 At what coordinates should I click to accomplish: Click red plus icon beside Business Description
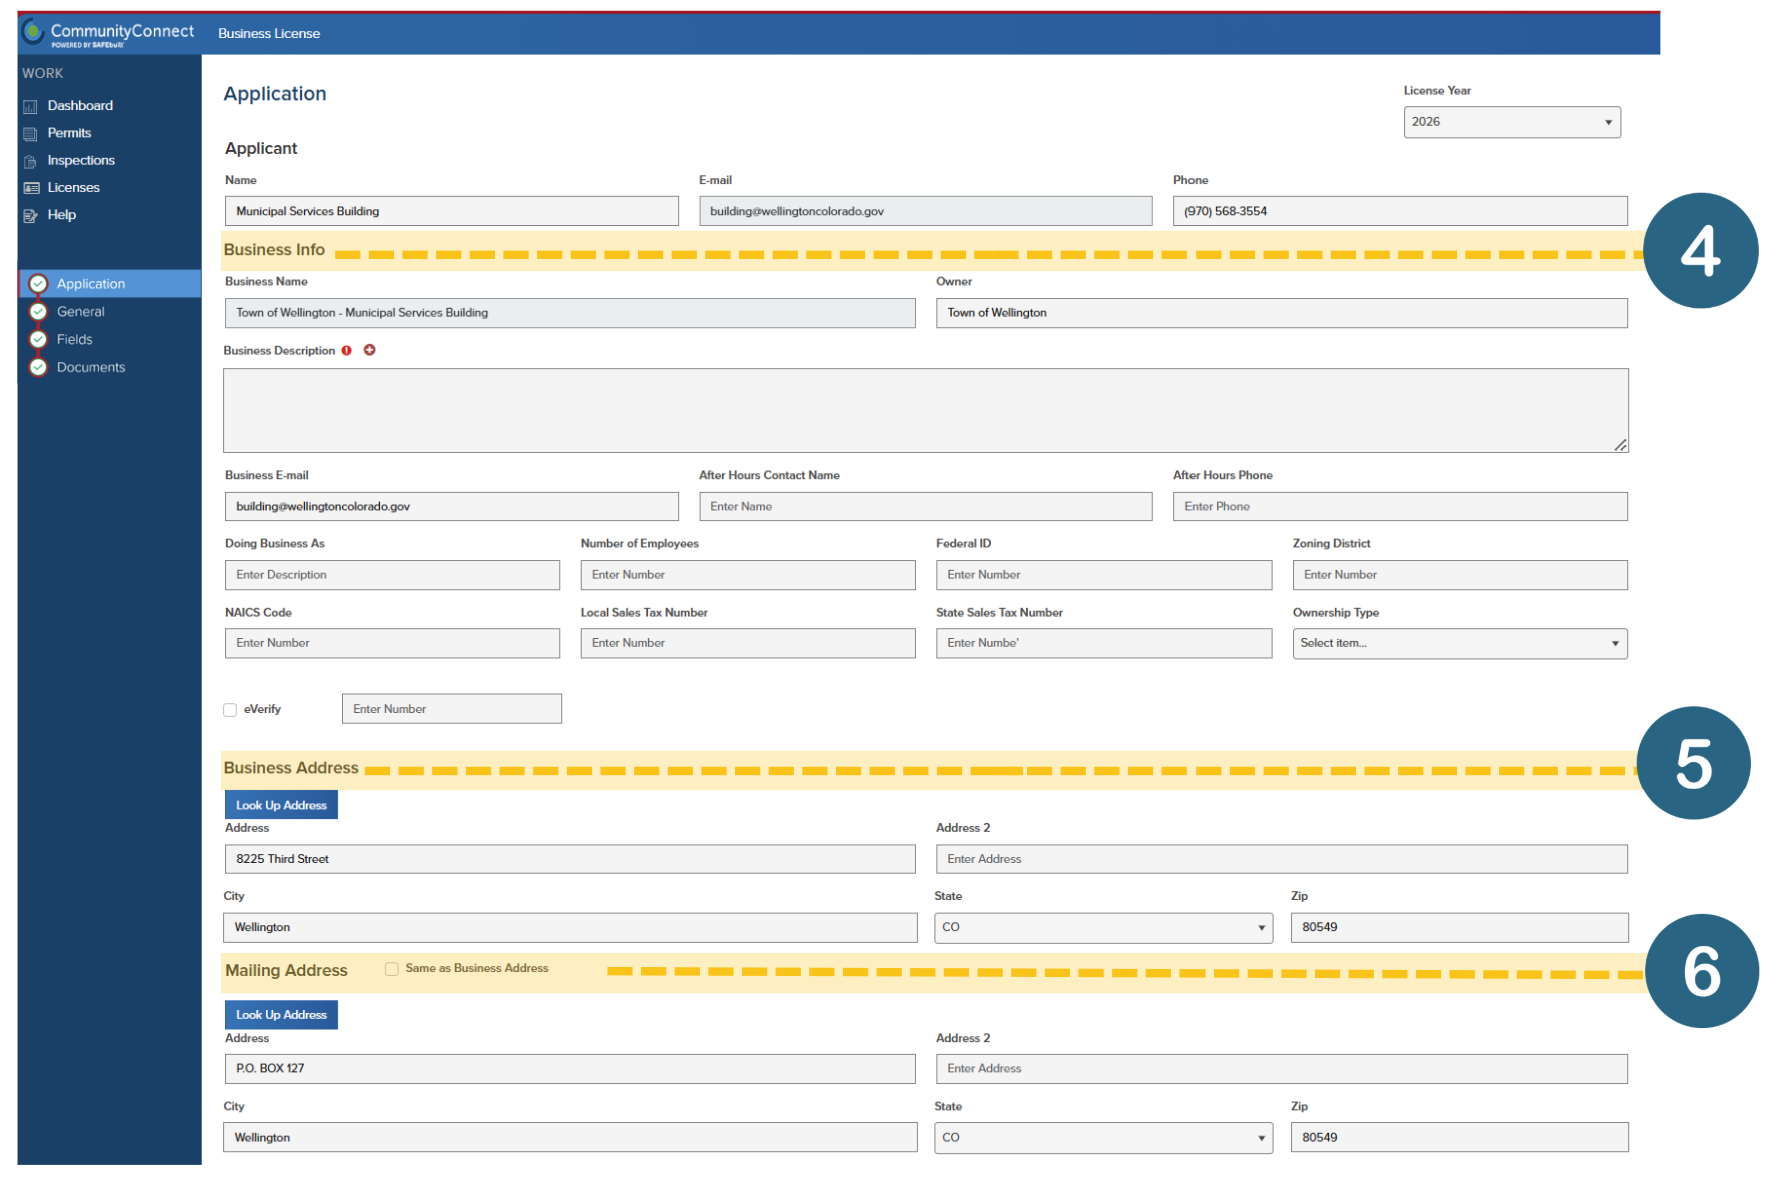369,350
